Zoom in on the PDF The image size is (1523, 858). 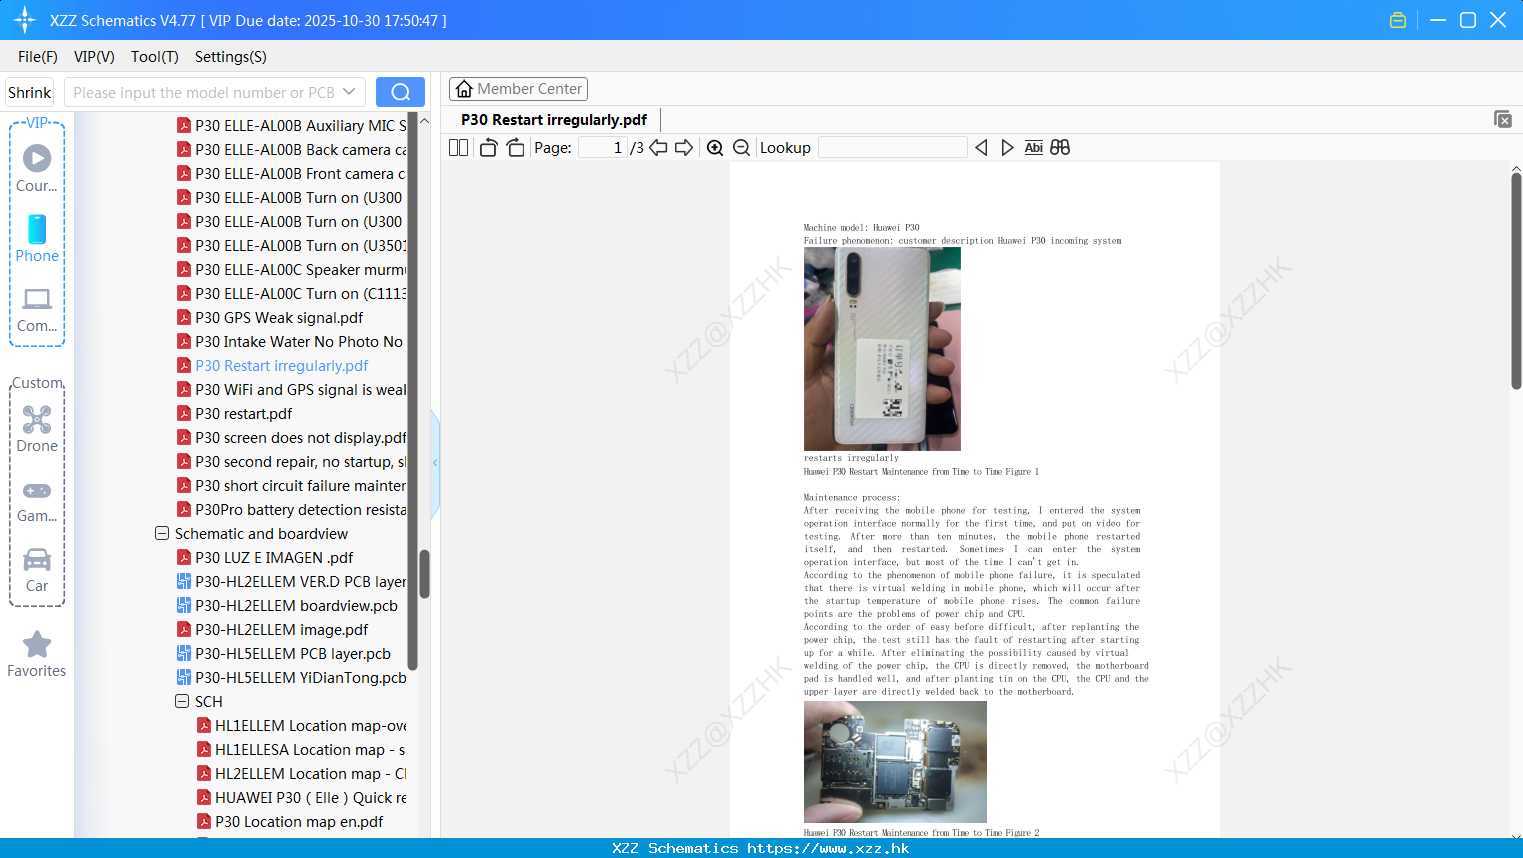point(715,147)
